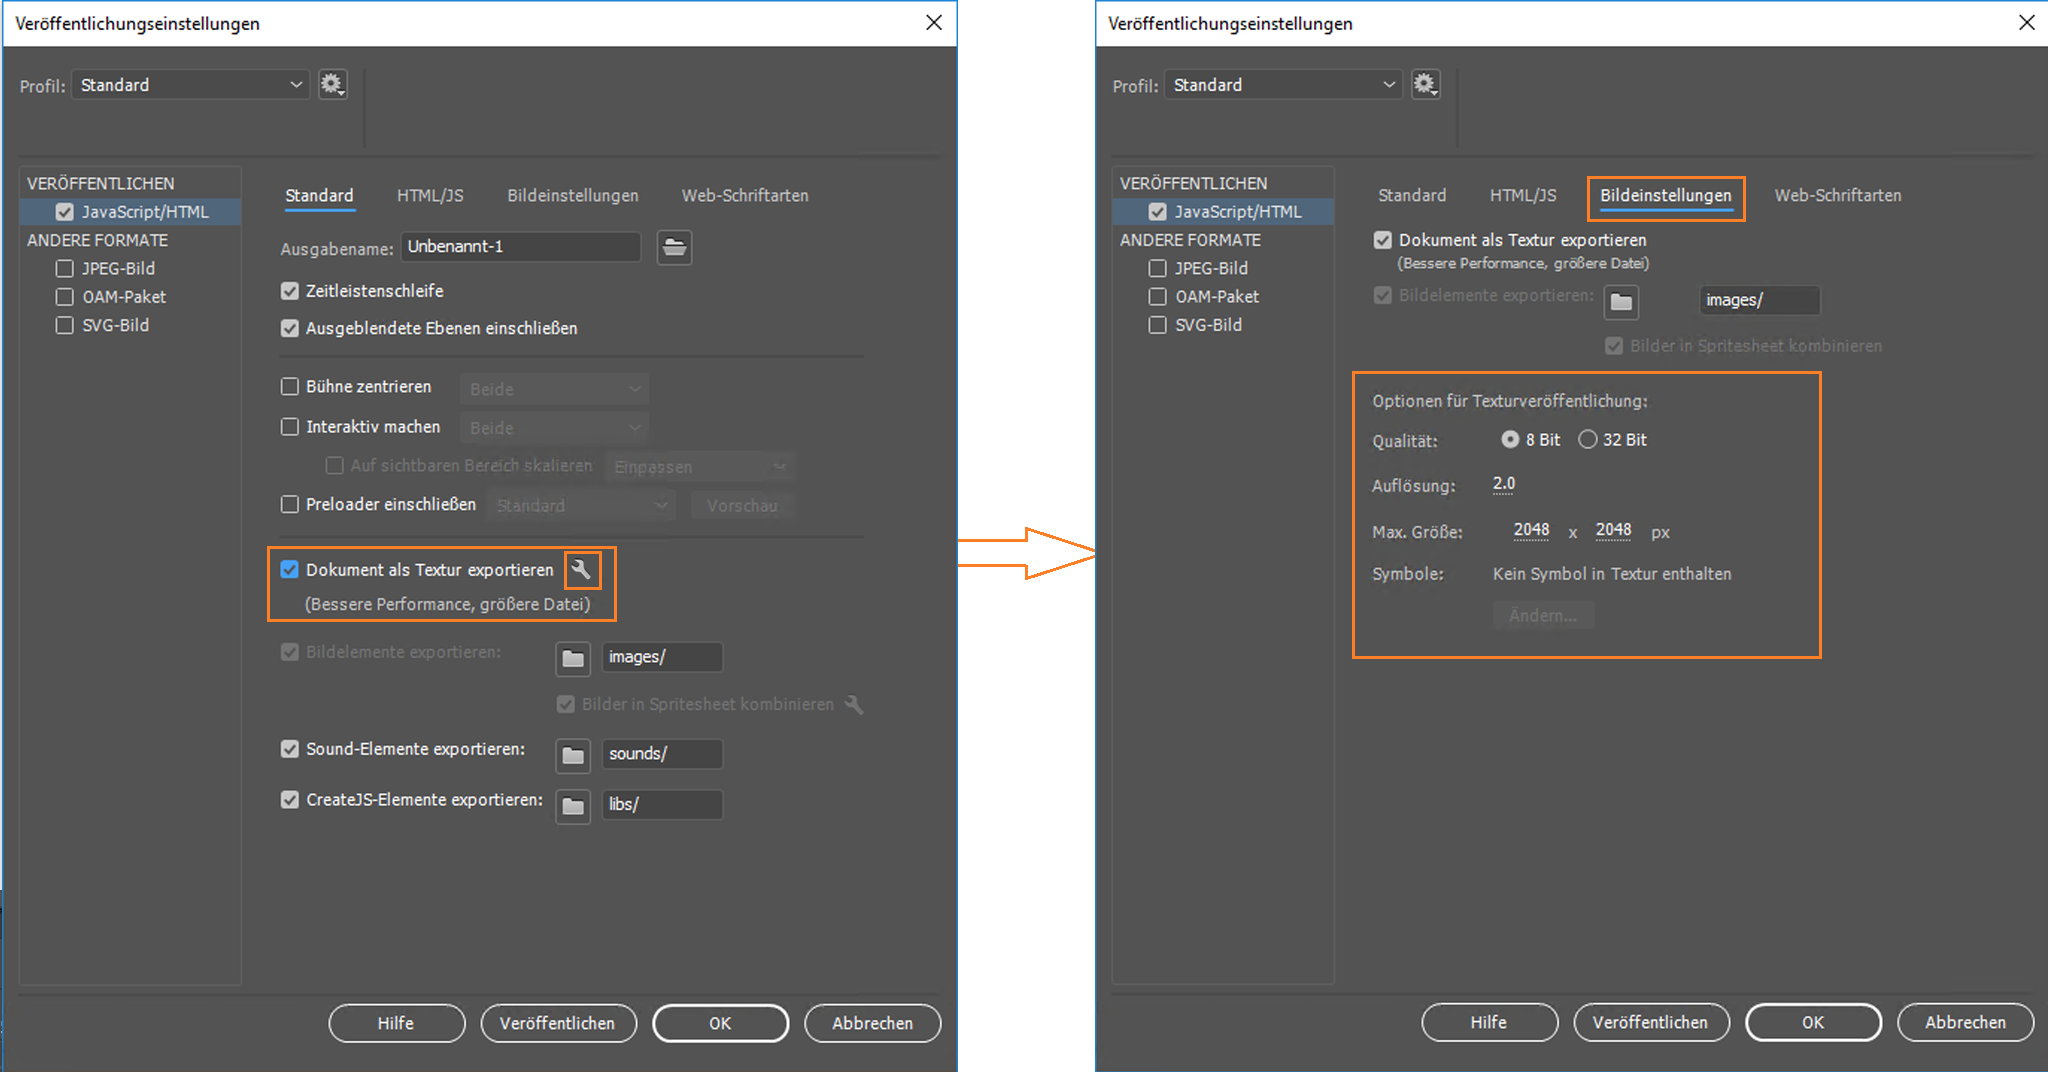
Task: Switch to the HTML/JS tab in left dialog
Action: click(430, 195)
